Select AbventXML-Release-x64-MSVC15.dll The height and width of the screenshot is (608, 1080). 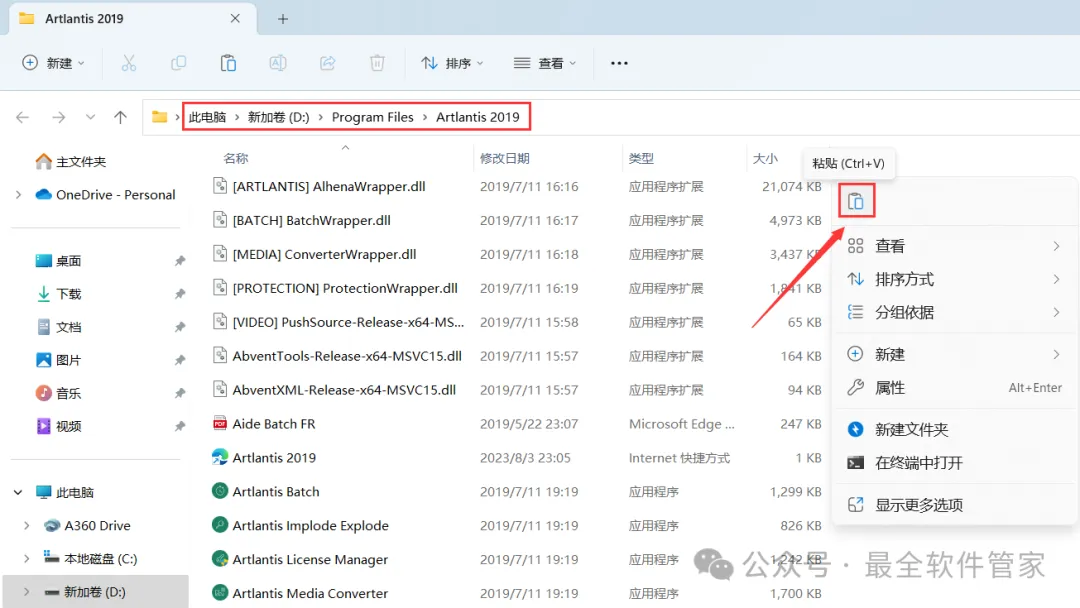pos(344,390)
